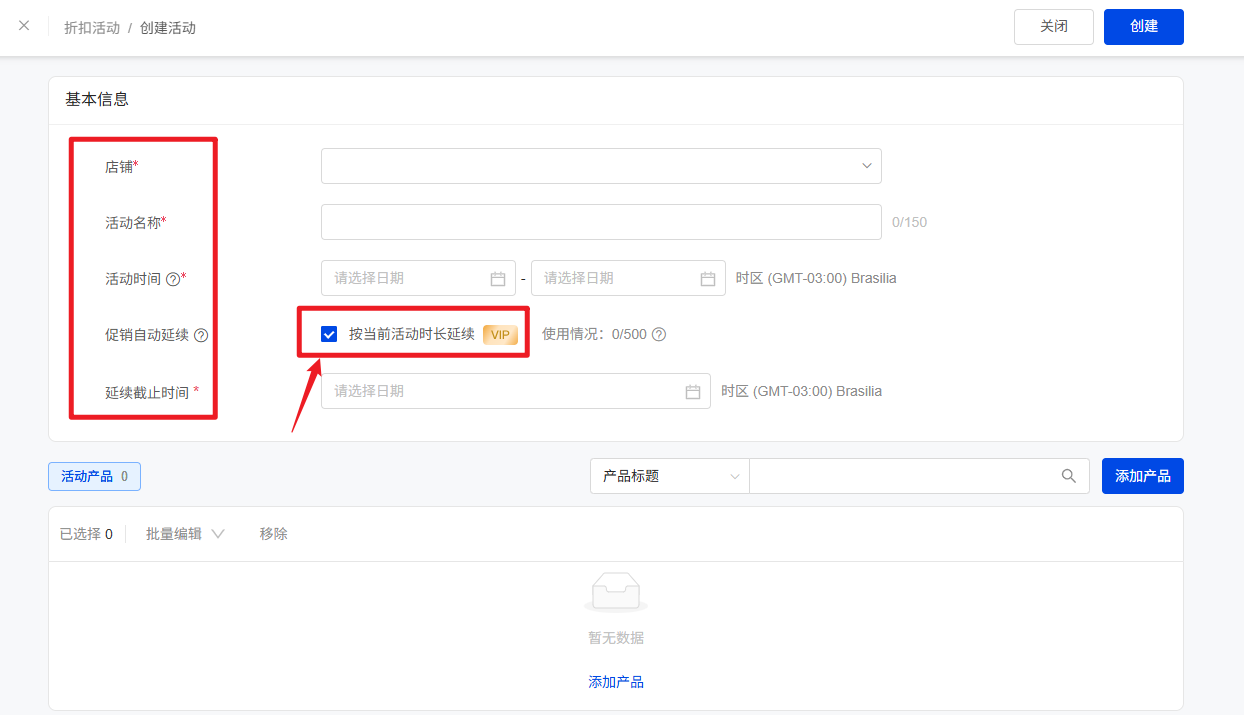
Task: Click calendar icon in end date field
Action: click(708, 278)
